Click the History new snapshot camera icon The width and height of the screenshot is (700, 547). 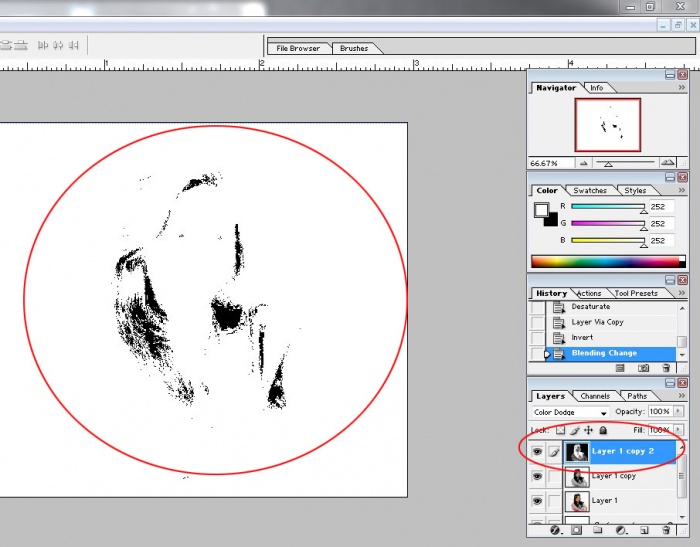[x=643, y=368]
